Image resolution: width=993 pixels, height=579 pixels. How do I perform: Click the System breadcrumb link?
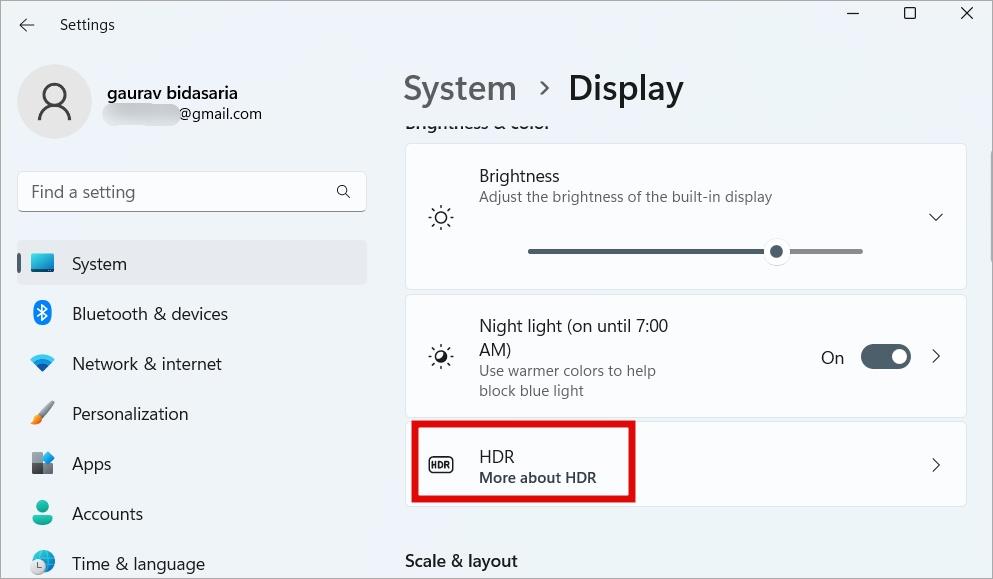460,88
